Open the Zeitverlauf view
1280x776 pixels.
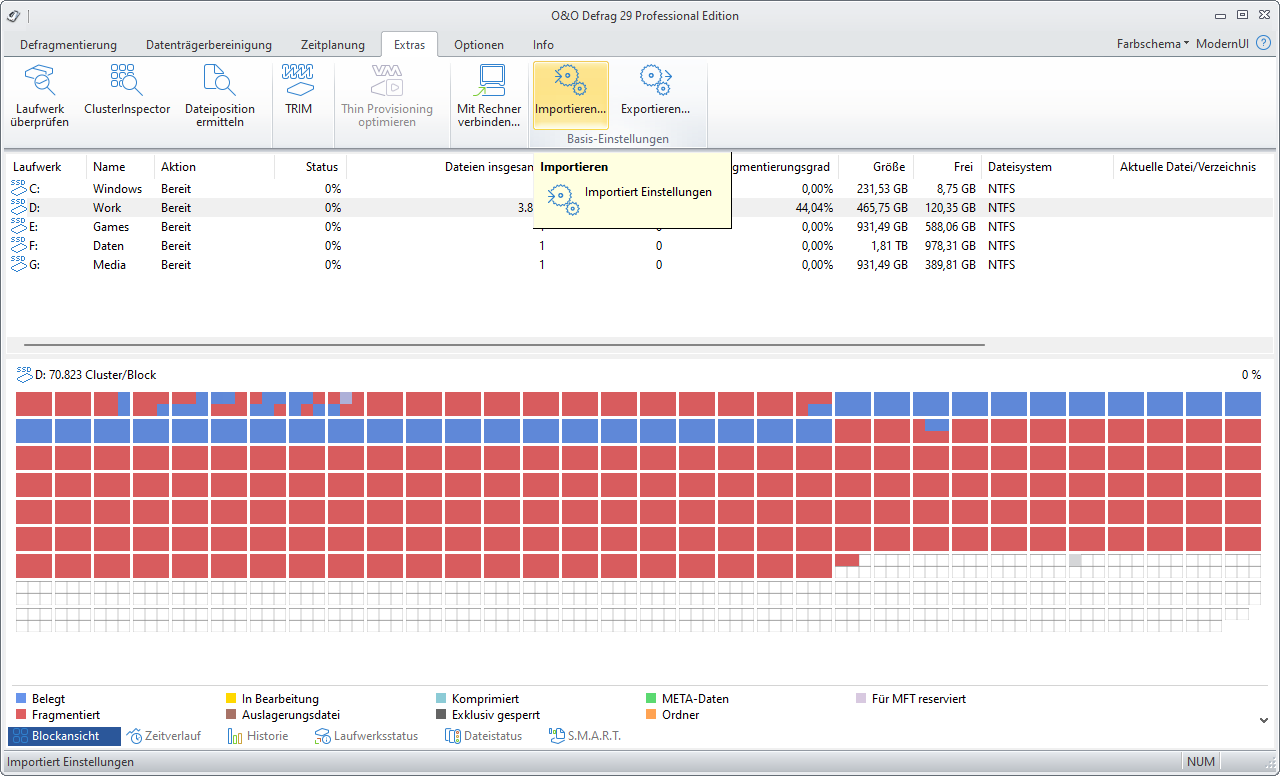(164, 736)
